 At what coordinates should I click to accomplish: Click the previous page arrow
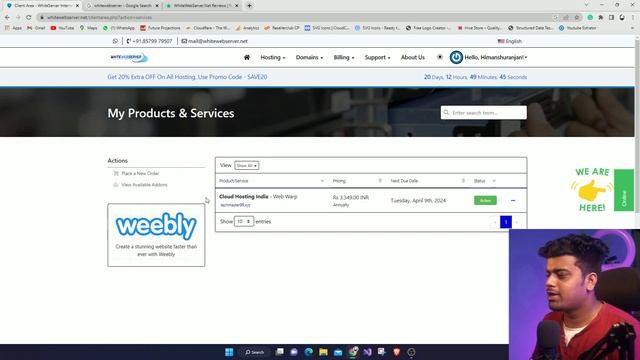pyautogui.click(x=495, y=222)
